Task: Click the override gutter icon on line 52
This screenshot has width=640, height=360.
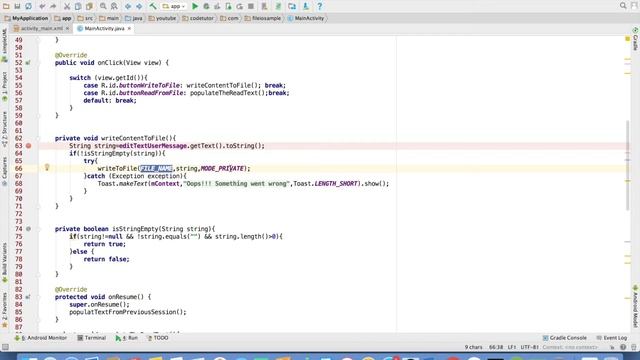Action: click(28, 63)
